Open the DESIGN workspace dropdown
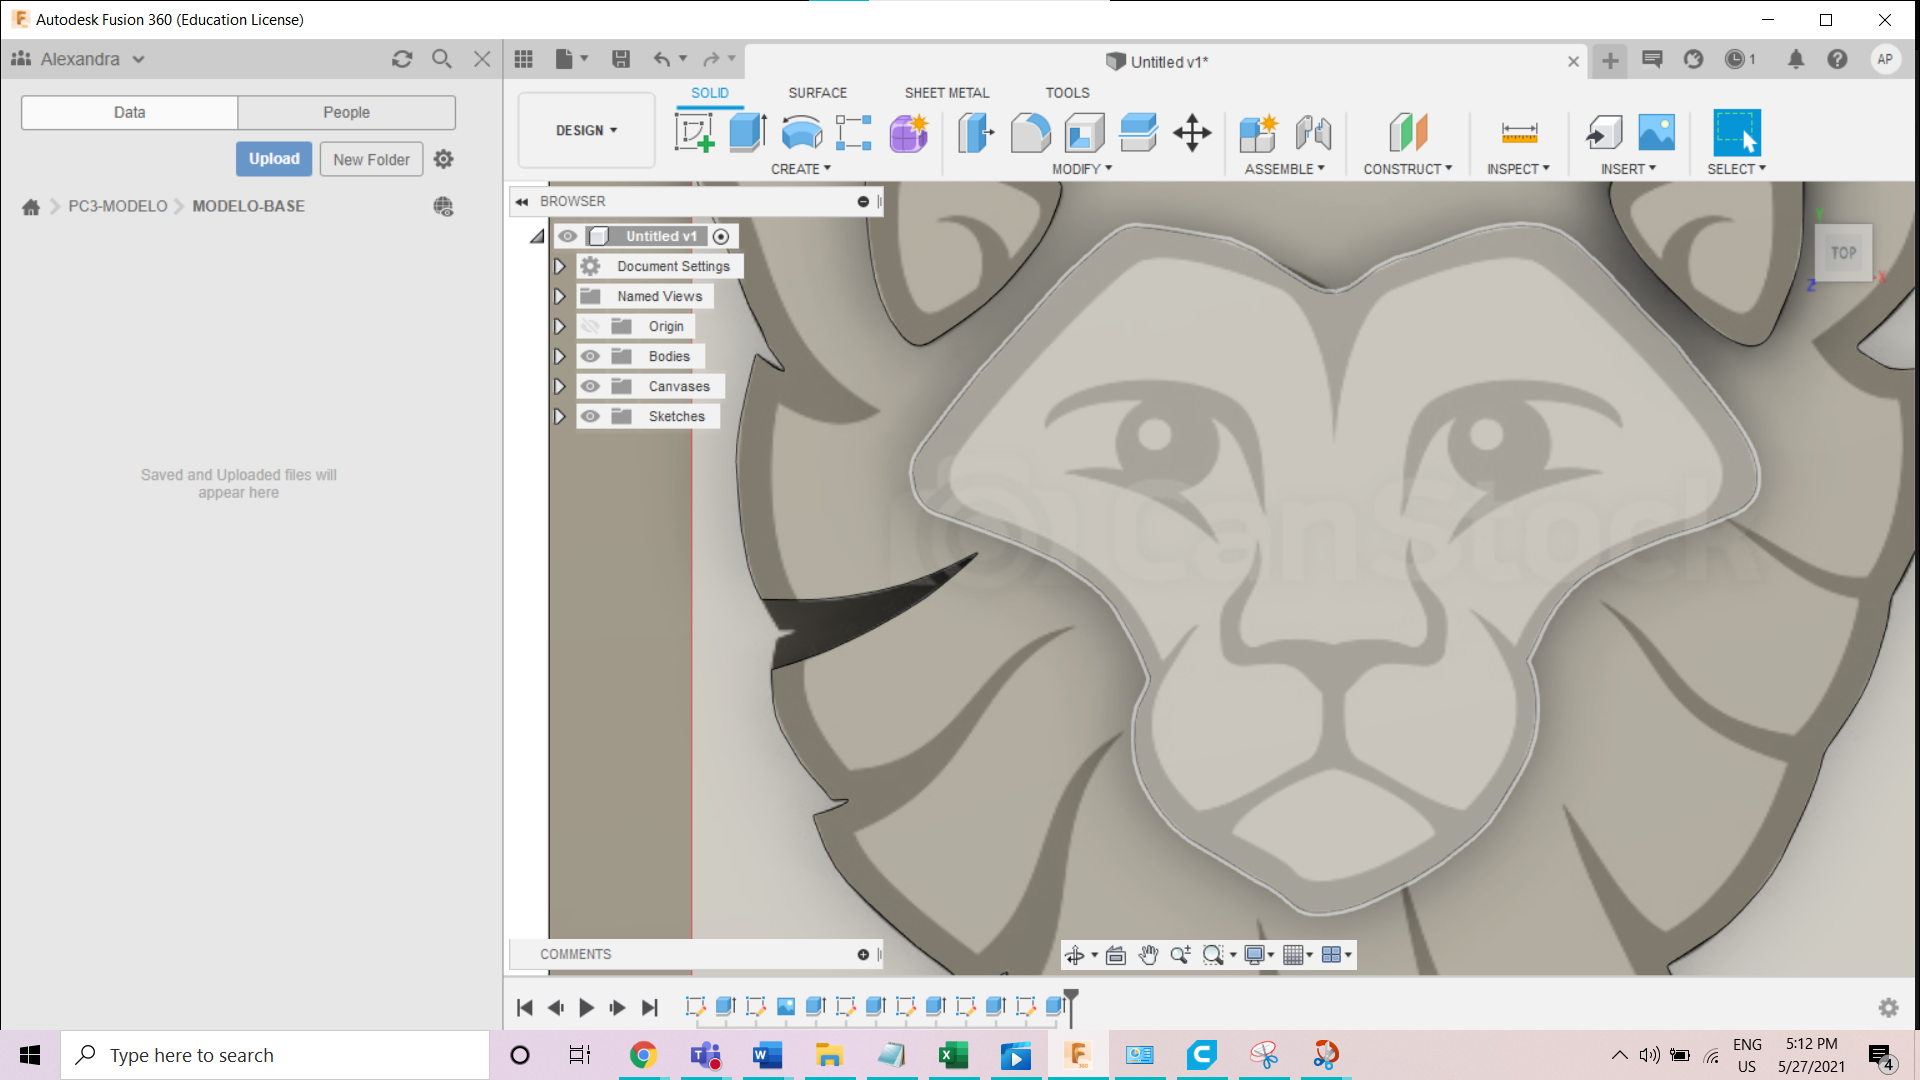Viewport: 1920px width, 1080px height. [x=586, y=130]
